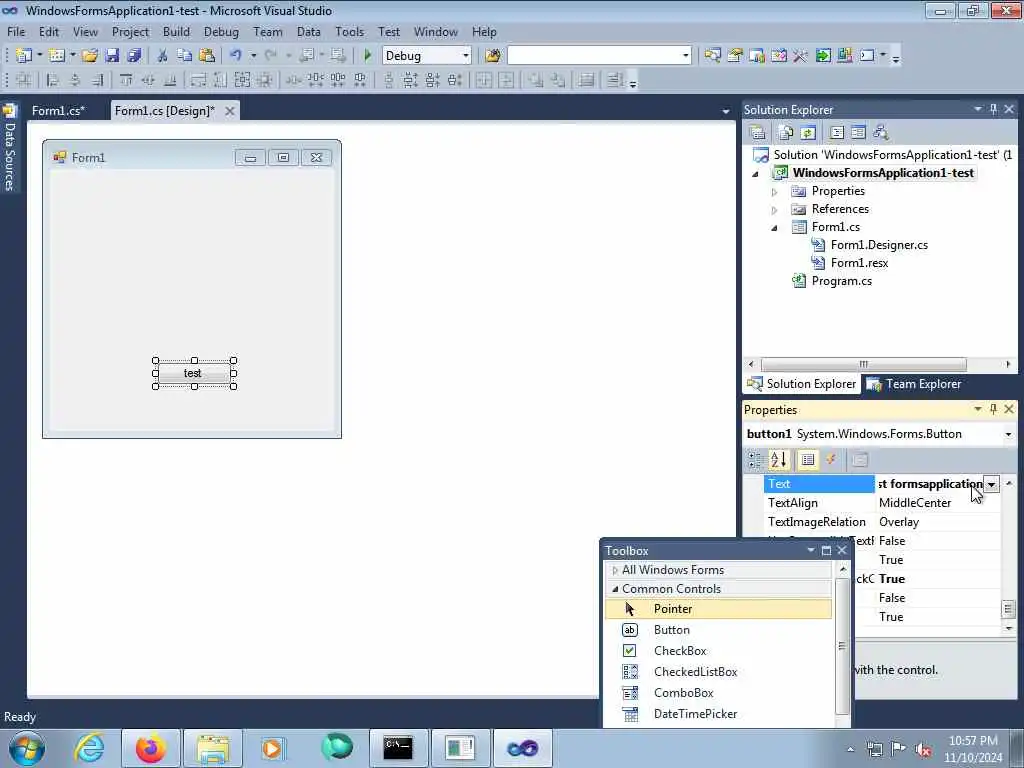This screenshot has width=1024, height=768.
Task: Click the Undo arrow icon
Action: click(236, 56)
